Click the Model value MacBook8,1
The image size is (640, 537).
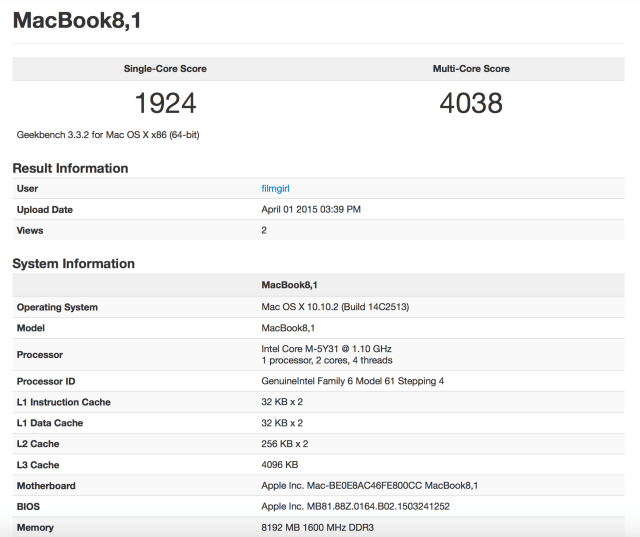coord(288,328)
